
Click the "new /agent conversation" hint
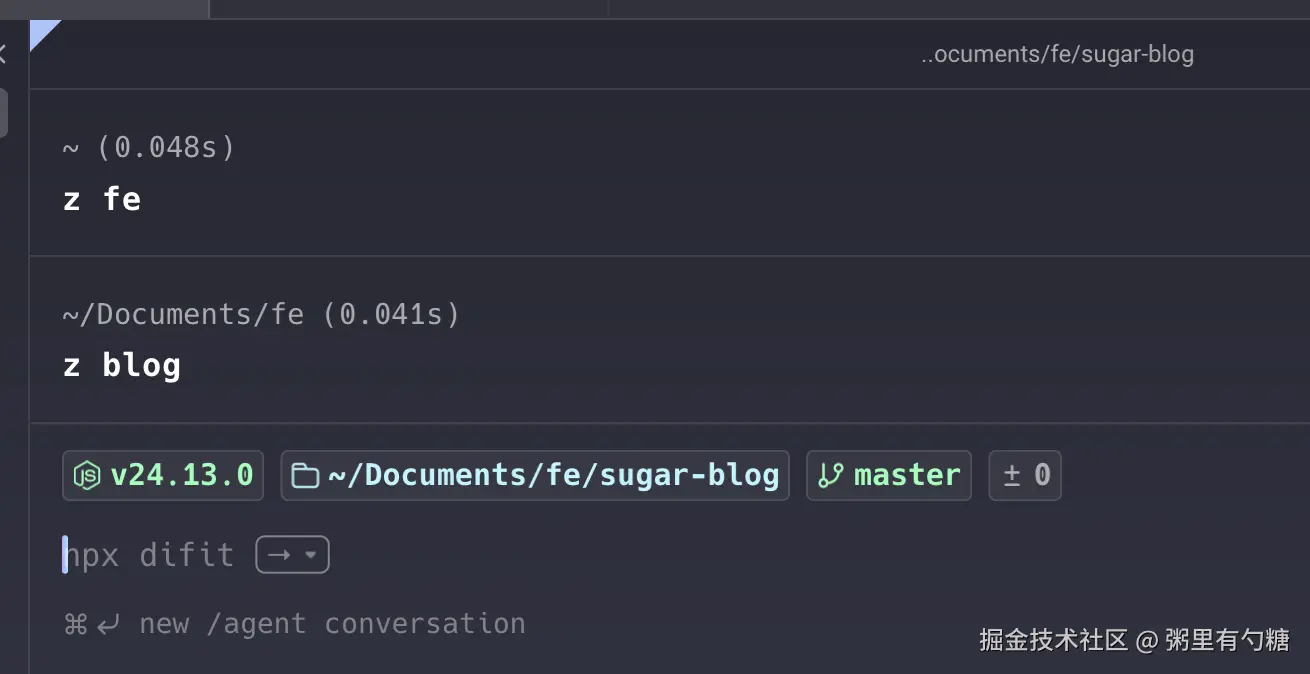[x=332, y=625]
